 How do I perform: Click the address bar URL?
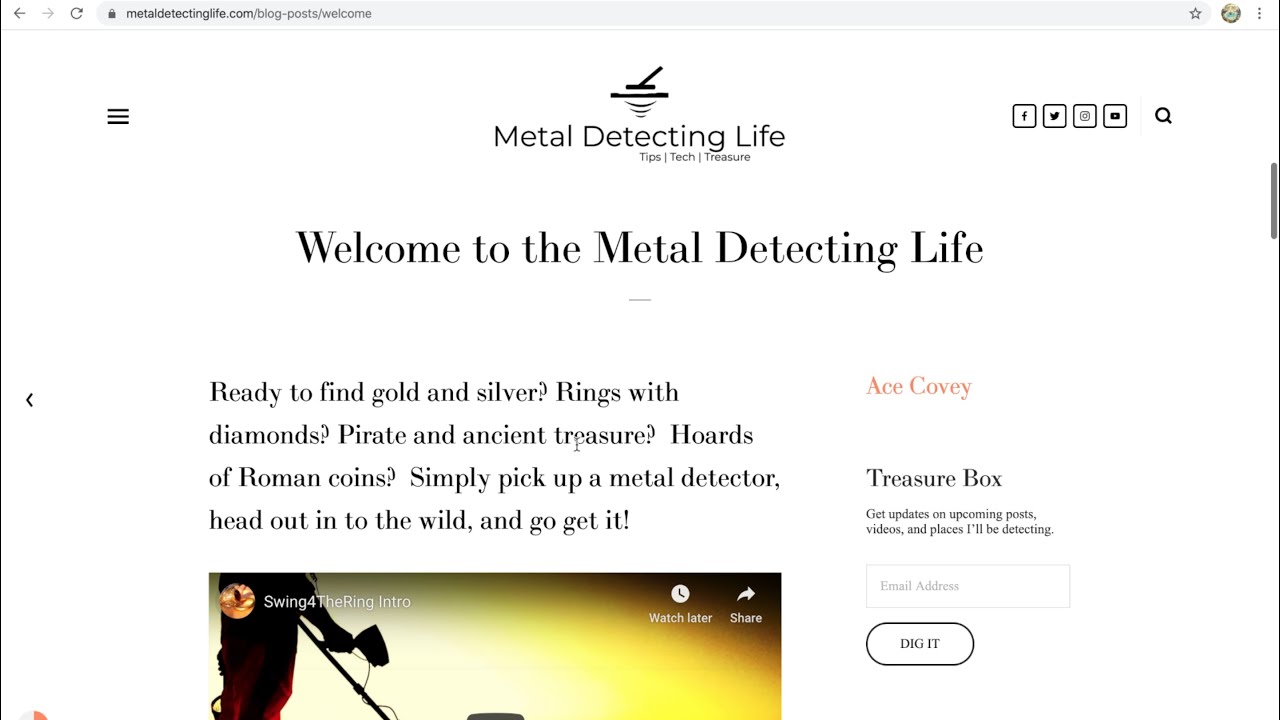[249, 14]
